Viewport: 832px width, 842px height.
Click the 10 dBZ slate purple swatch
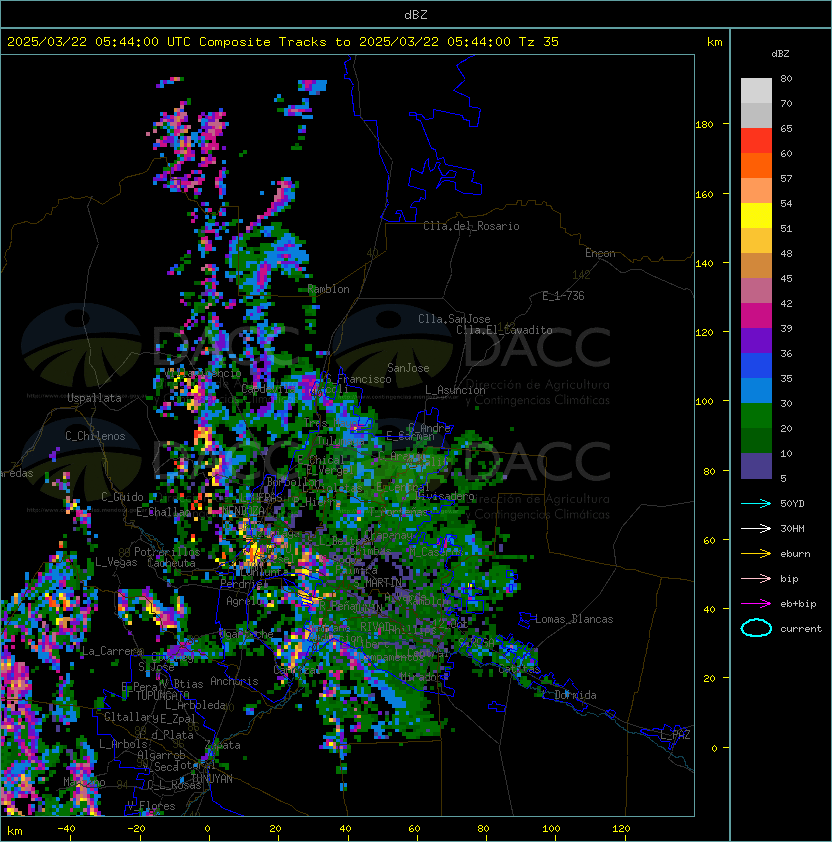coord(756,466)
